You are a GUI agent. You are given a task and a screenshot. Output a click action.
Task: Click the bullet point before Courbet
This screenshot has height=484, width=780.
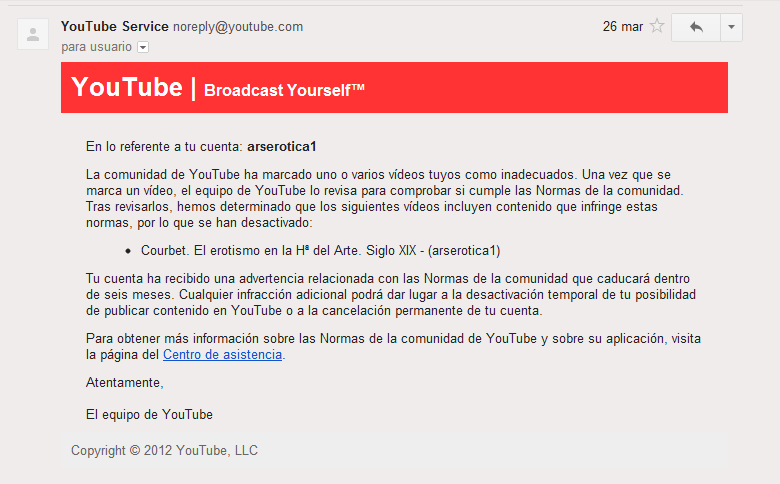click(128, 251)
